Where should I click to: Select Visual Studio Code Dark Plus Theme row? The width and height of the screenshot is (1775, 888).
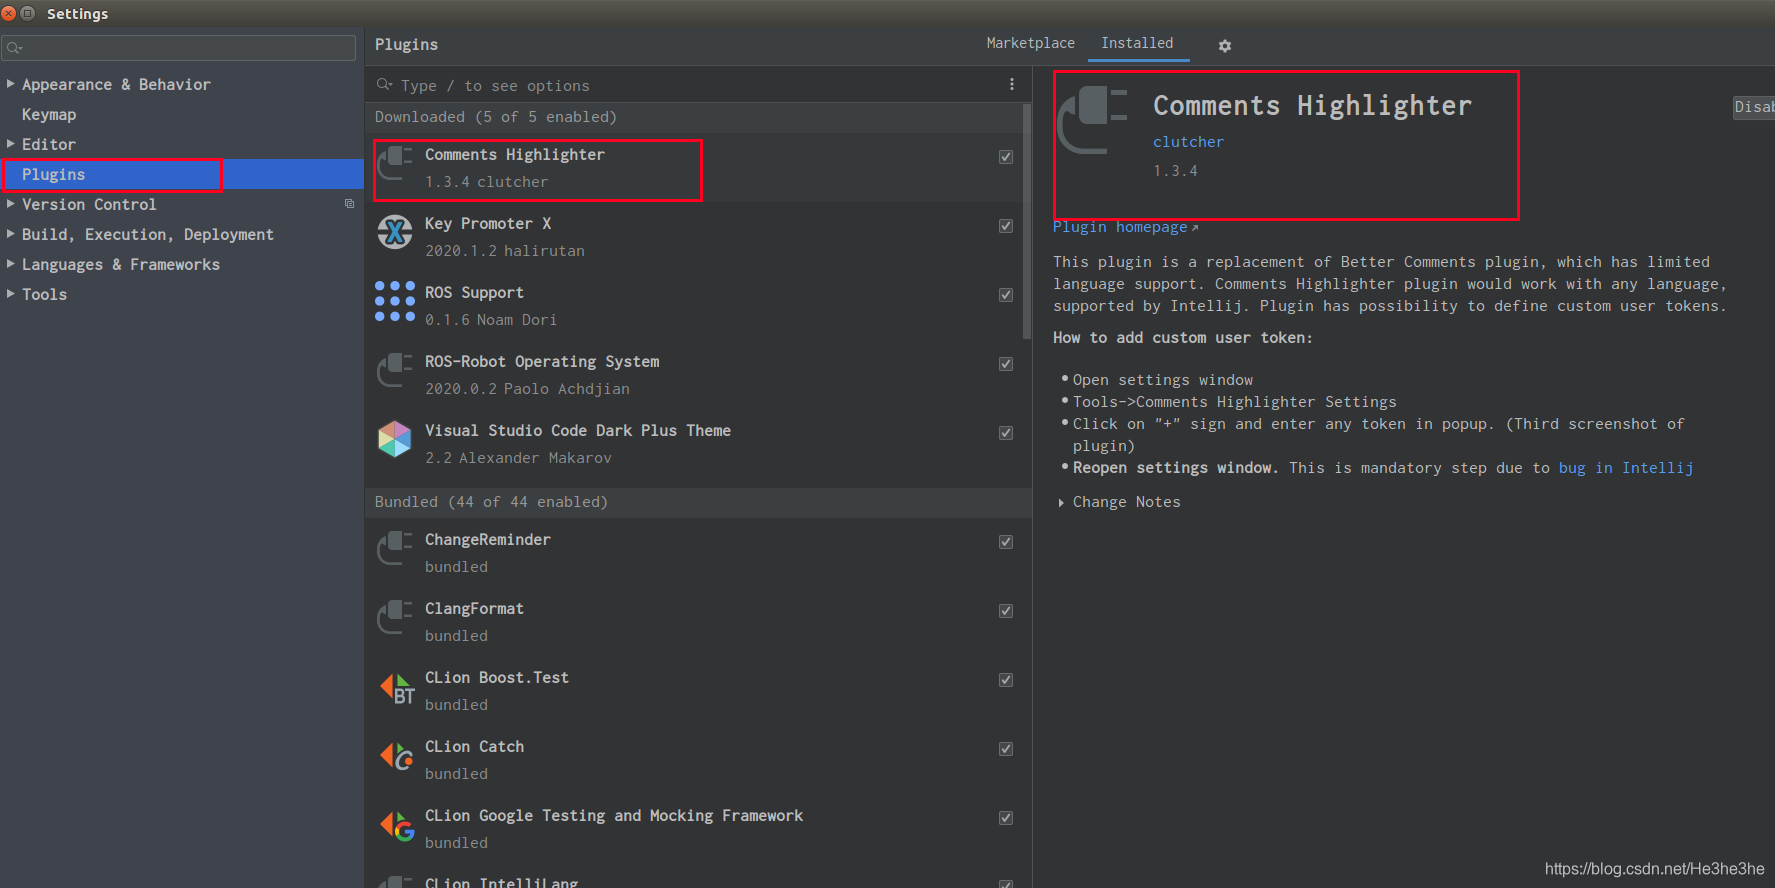pos(694,444)
